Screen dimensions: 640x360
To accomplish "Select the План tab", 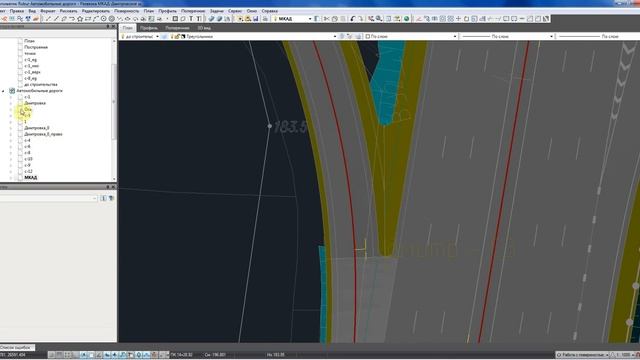I will [128, 28].
